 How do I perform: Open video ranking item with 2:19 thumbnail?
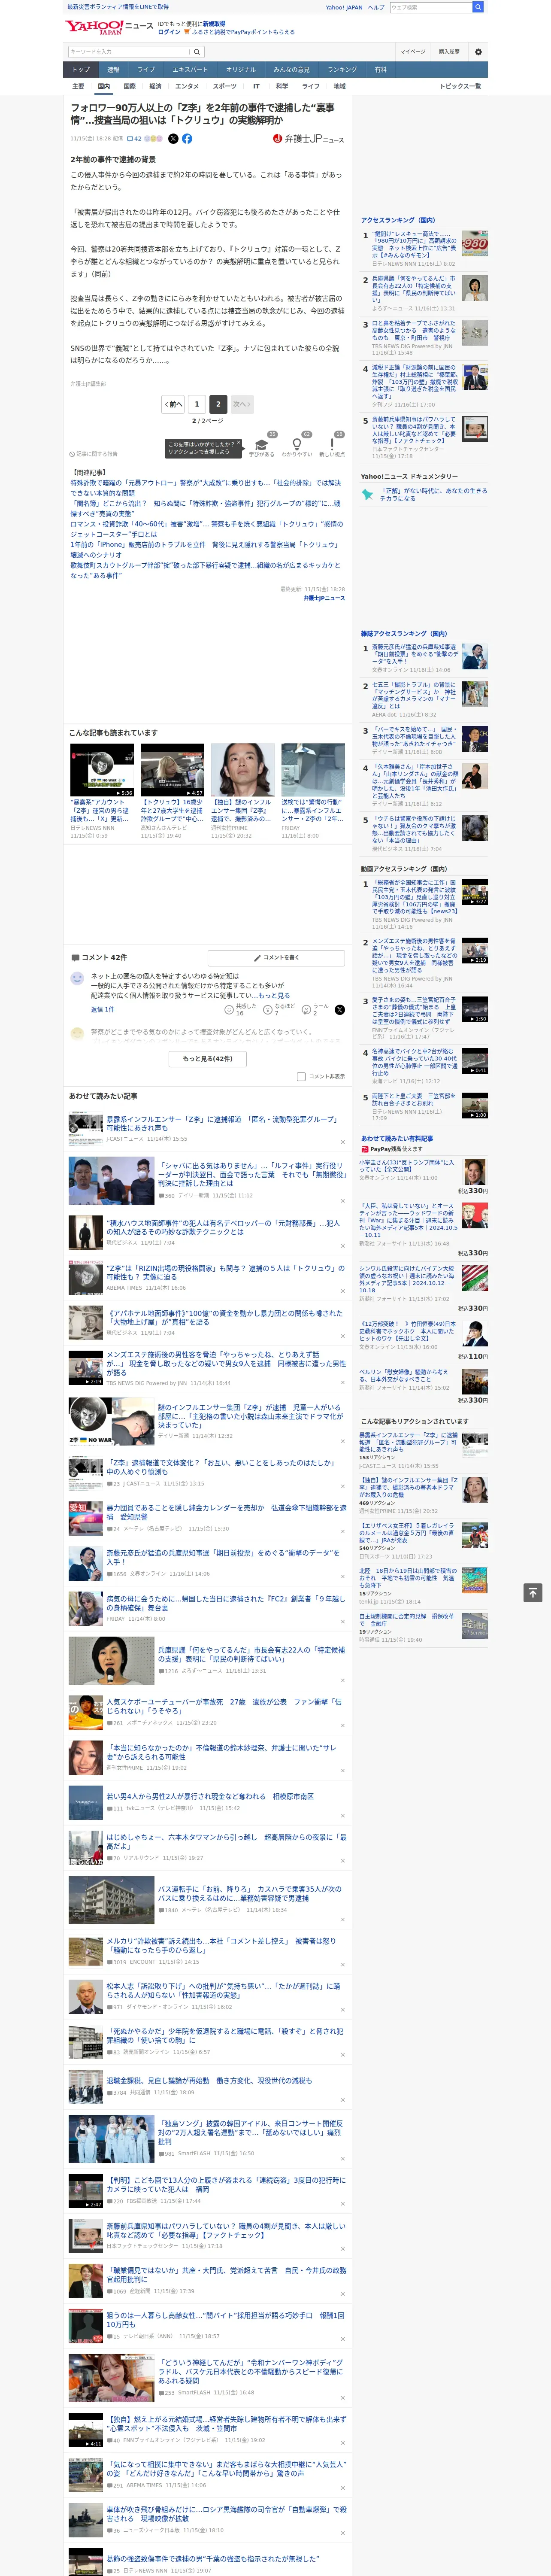(x=474, y=951)
